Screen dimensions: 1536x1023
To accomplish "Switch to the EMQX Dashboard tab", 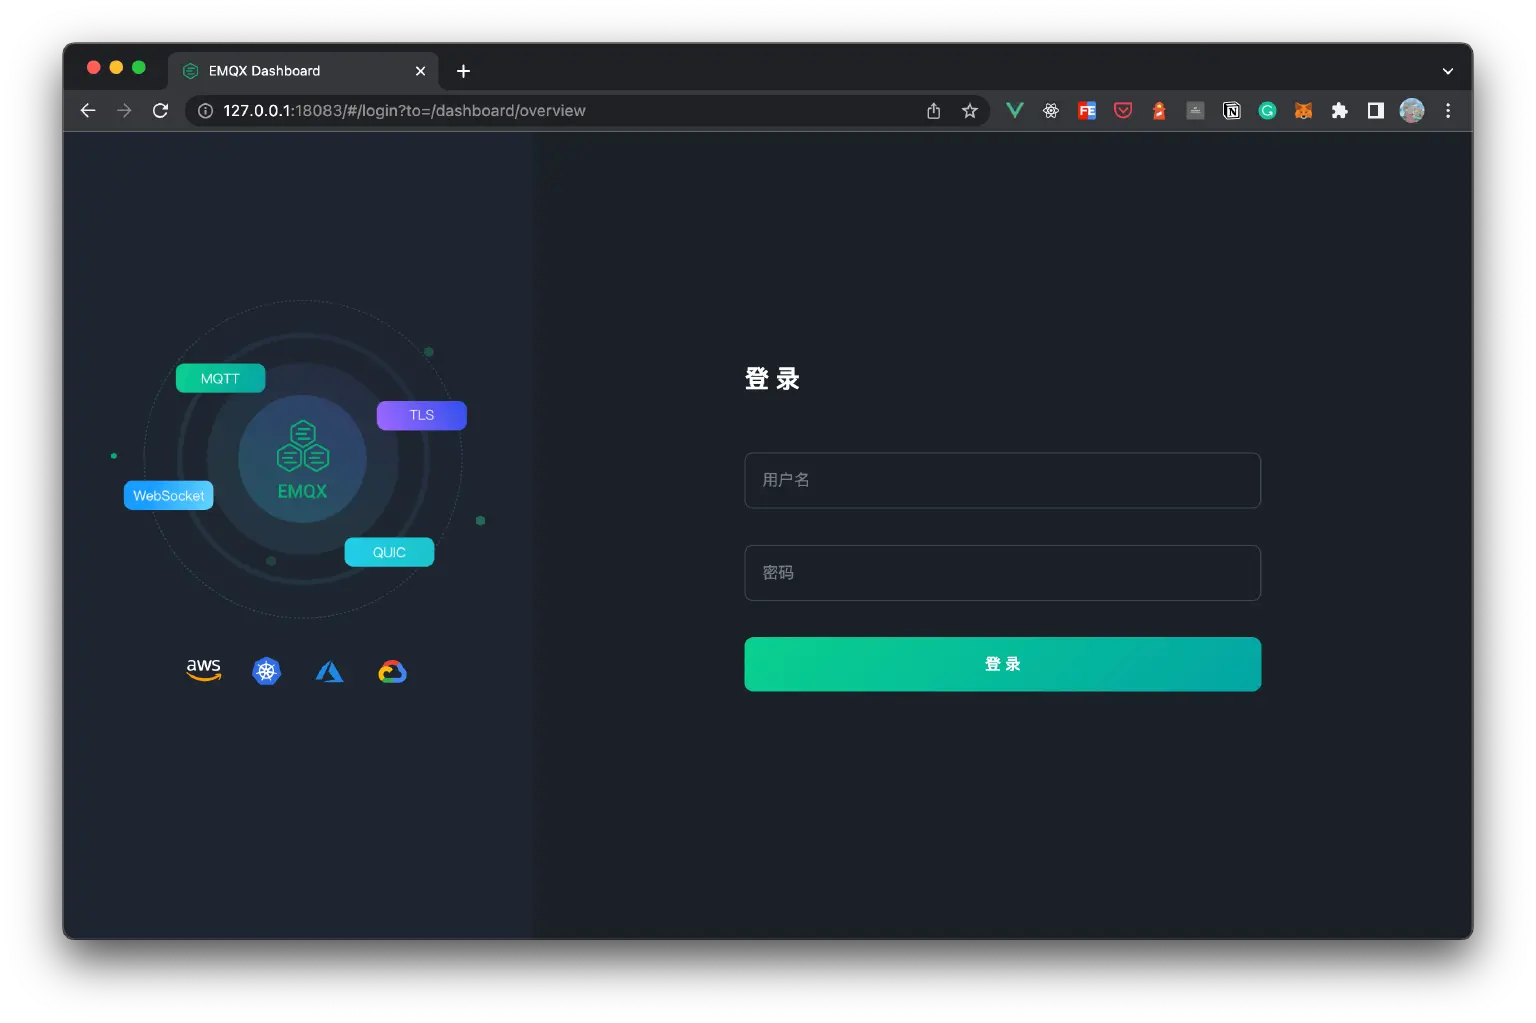I will 280,70.
